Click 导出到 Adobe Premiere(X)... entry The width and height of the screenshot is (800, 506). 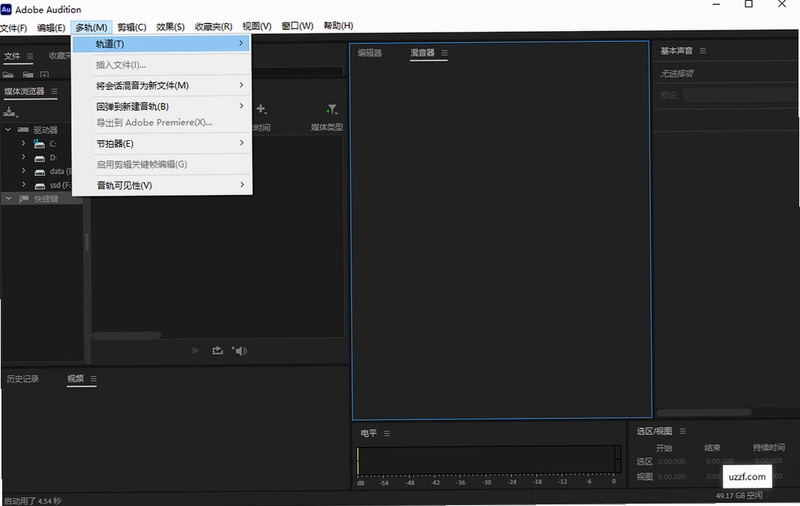[162, 122]
